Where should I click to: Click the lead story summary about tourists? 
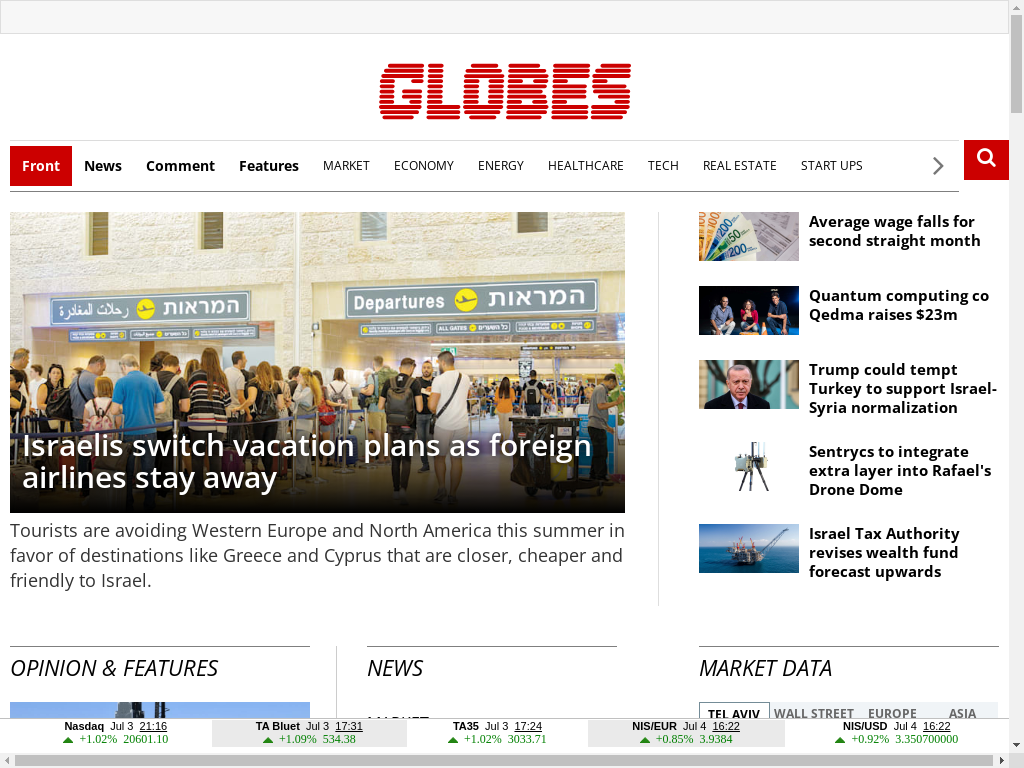317,555
